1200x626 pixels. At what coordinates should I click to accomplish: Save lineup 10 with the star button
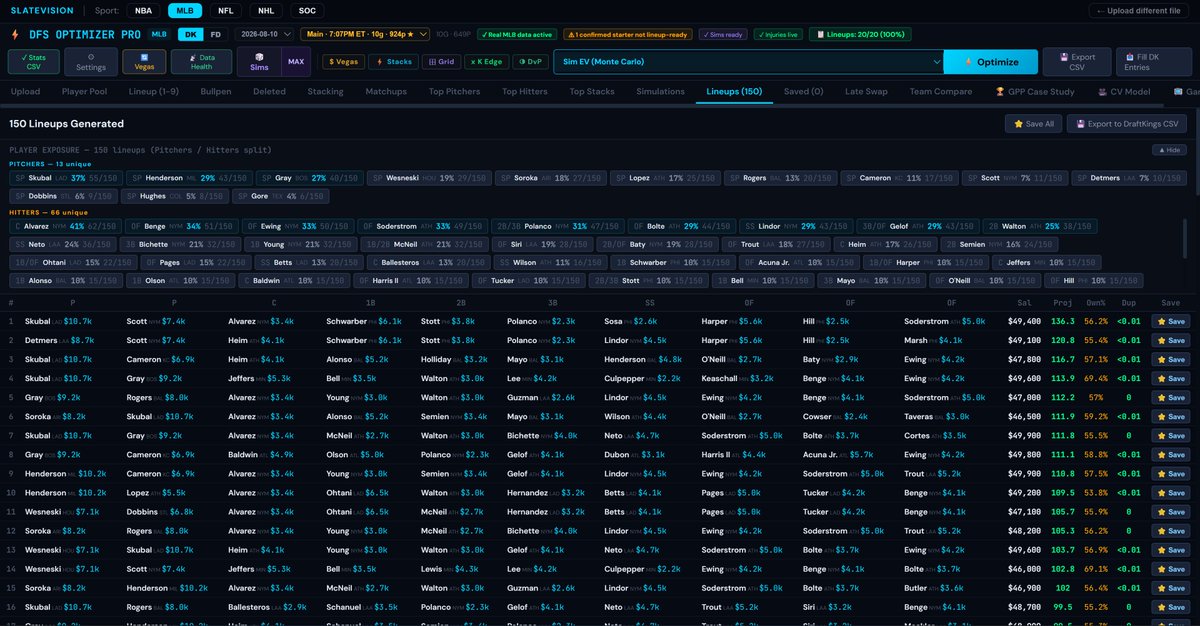(x=1171, y=493)
